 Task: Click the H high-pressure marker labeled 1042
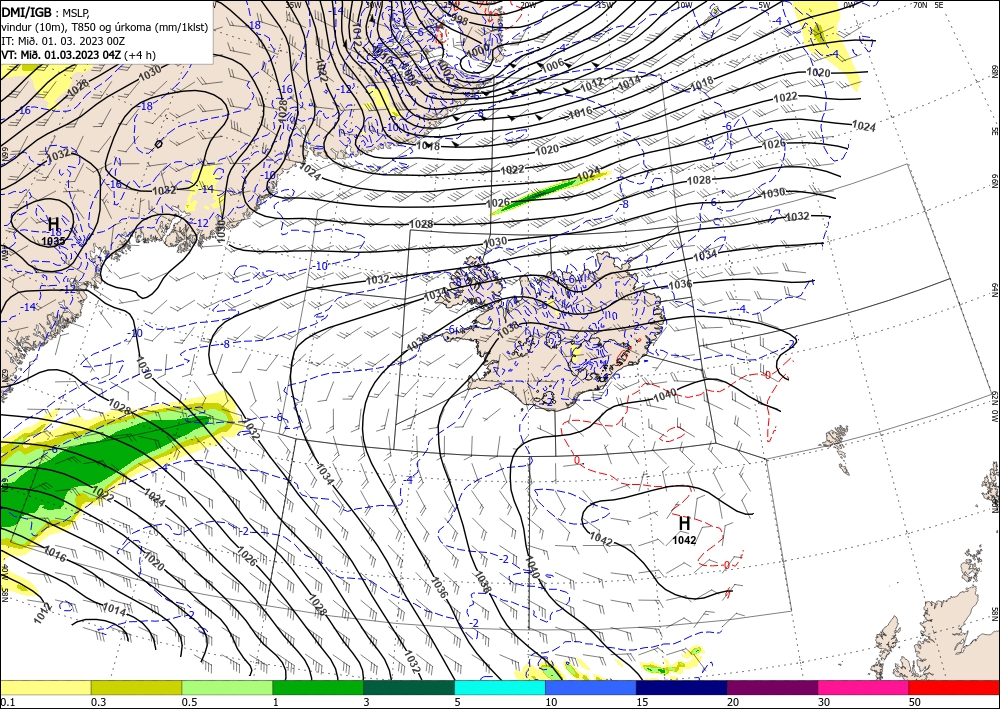point(684,523)
